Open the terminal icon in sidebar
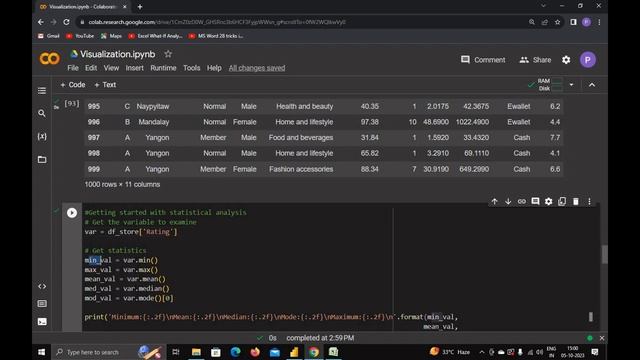 click(42, 322)
